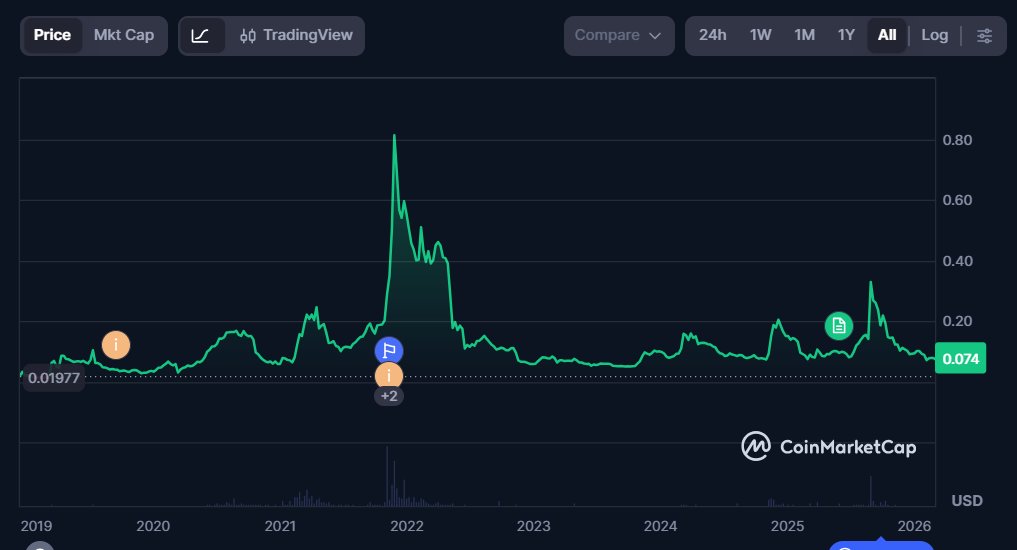
Task: Select the 24h time range
Action: coord(713,35)
